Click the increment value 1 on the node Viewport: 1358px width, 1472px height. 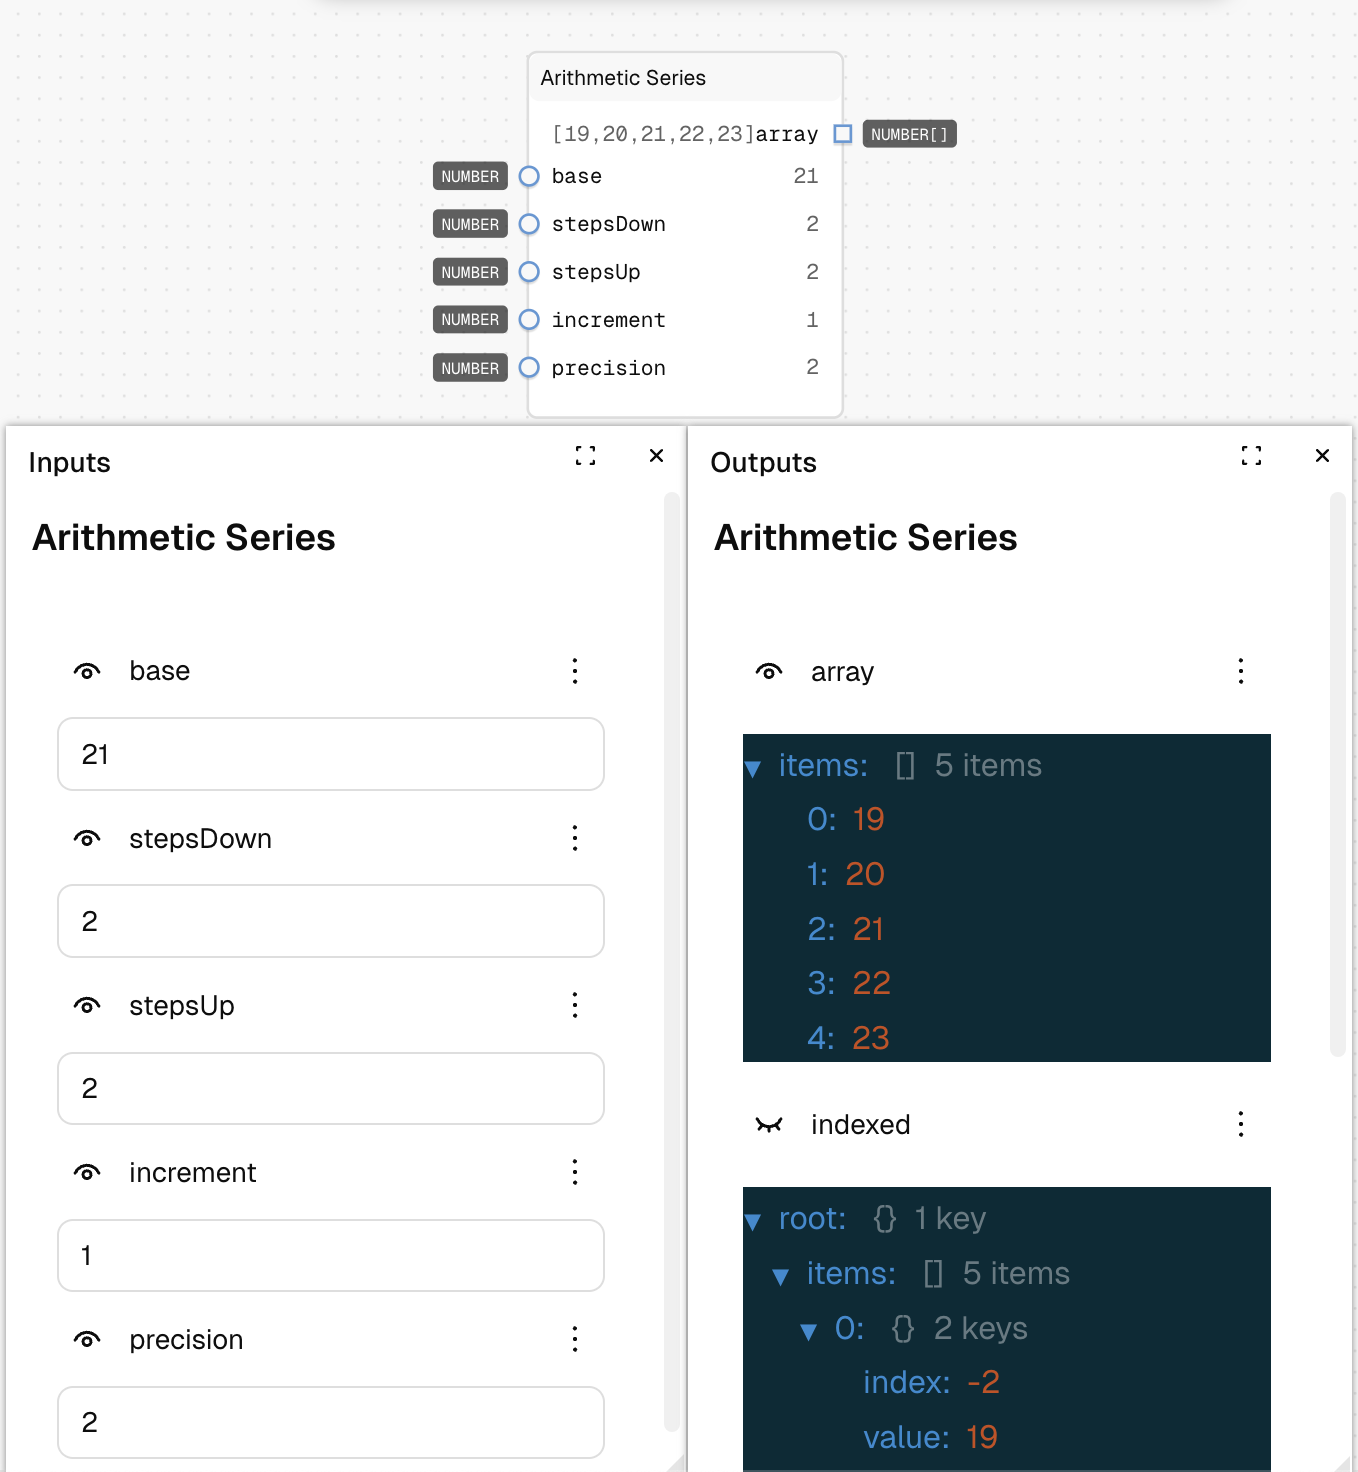tap(812, 320)
